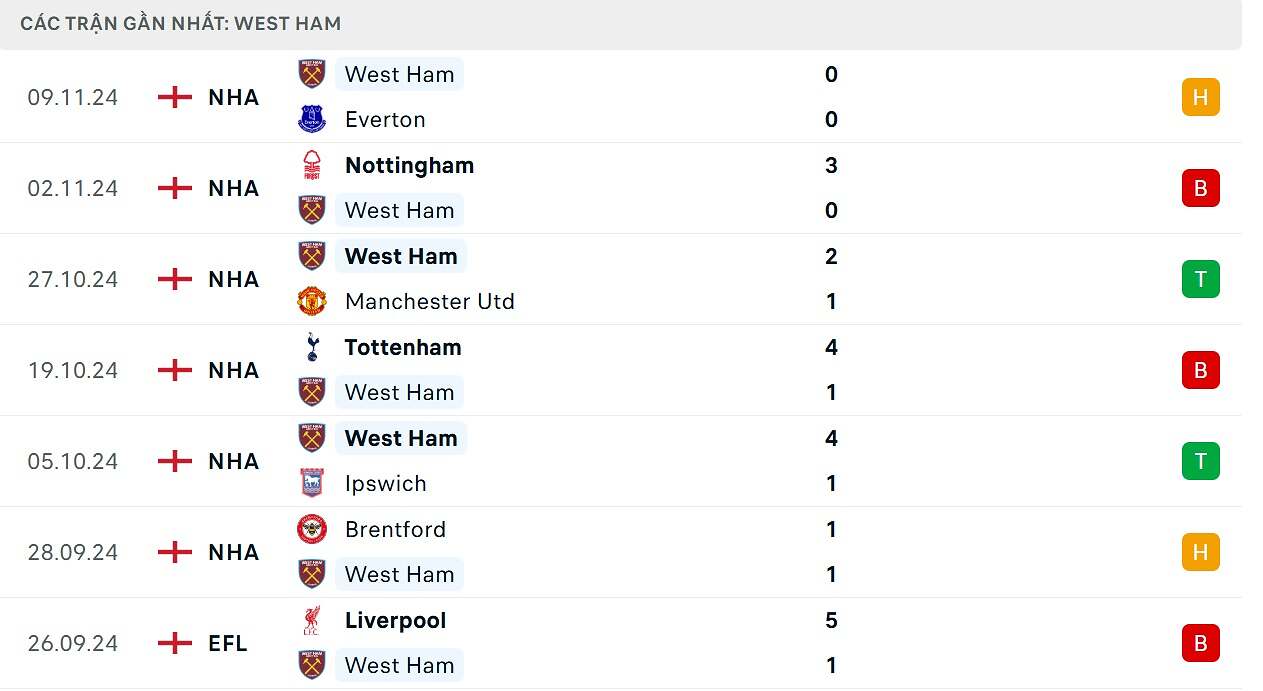Screen dimensions: 1263x691
Task: Open the Manchester Utd club badge
Action: 311,301
